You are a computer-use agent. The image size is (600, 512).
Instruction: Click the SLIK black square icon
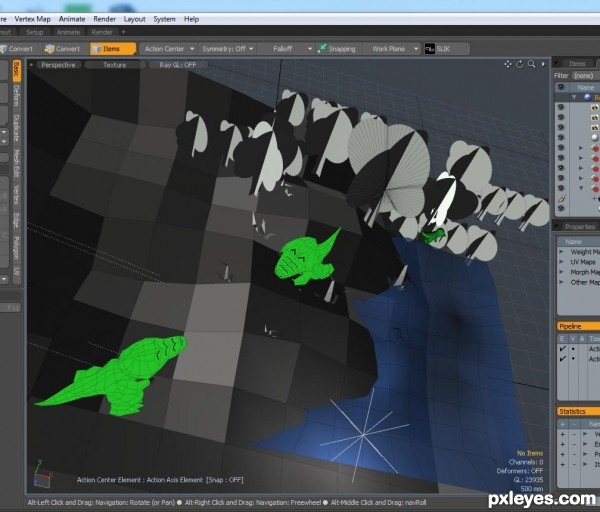[430, 49]
